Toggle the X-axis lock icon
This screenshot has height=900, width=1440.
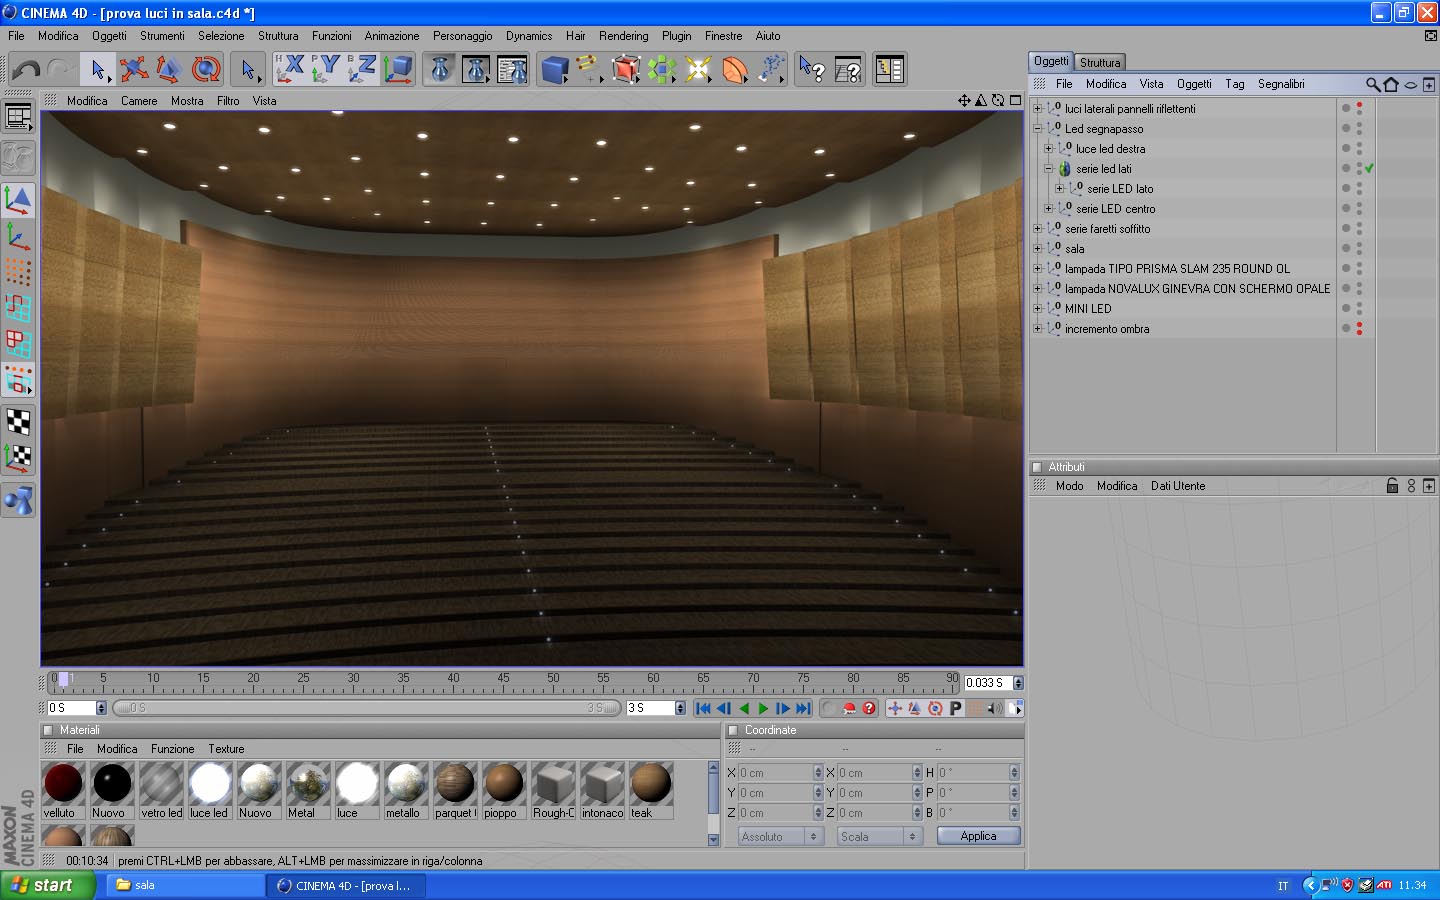[x=291, y=69]
